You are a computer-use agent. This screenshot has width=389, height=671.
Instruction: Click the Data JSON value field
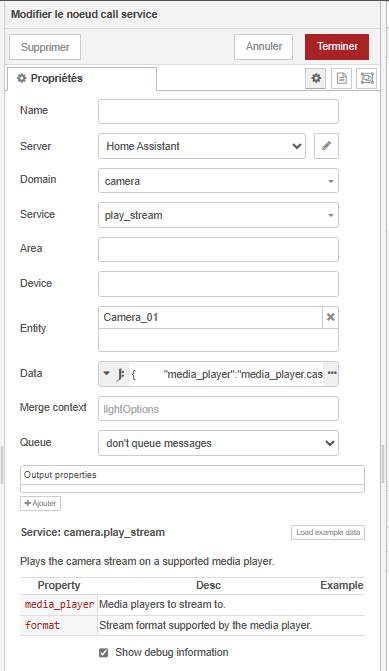[226, 374]
